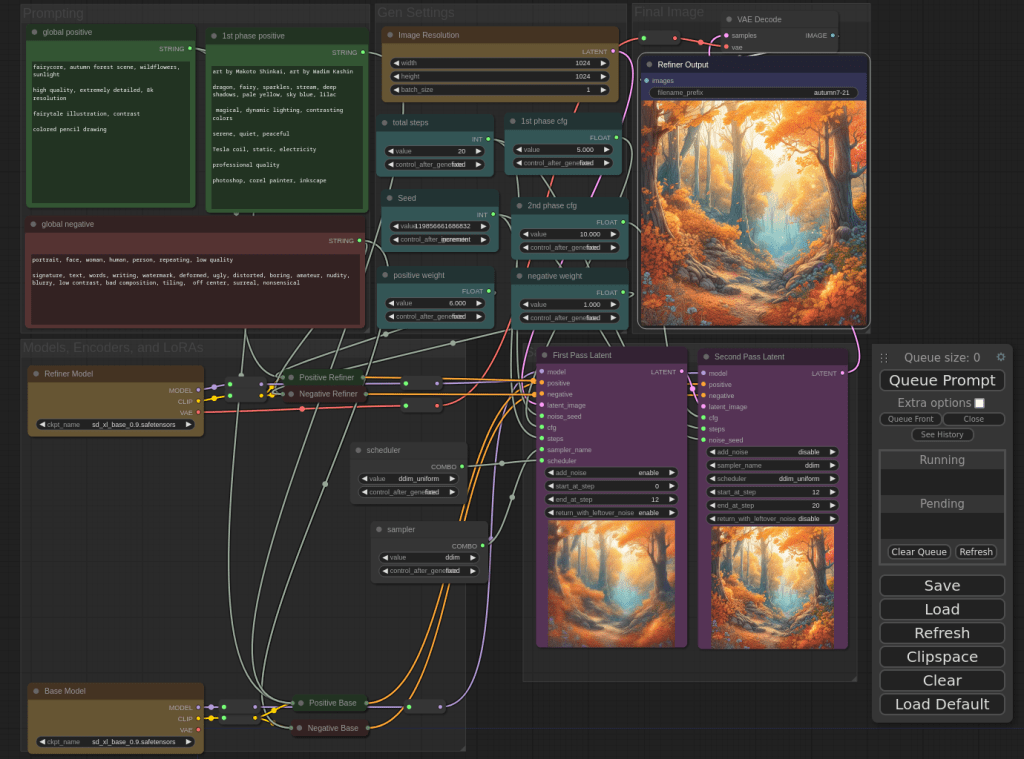Click the See History button
The image size is (1024, 759).
(x=942, y=434)
